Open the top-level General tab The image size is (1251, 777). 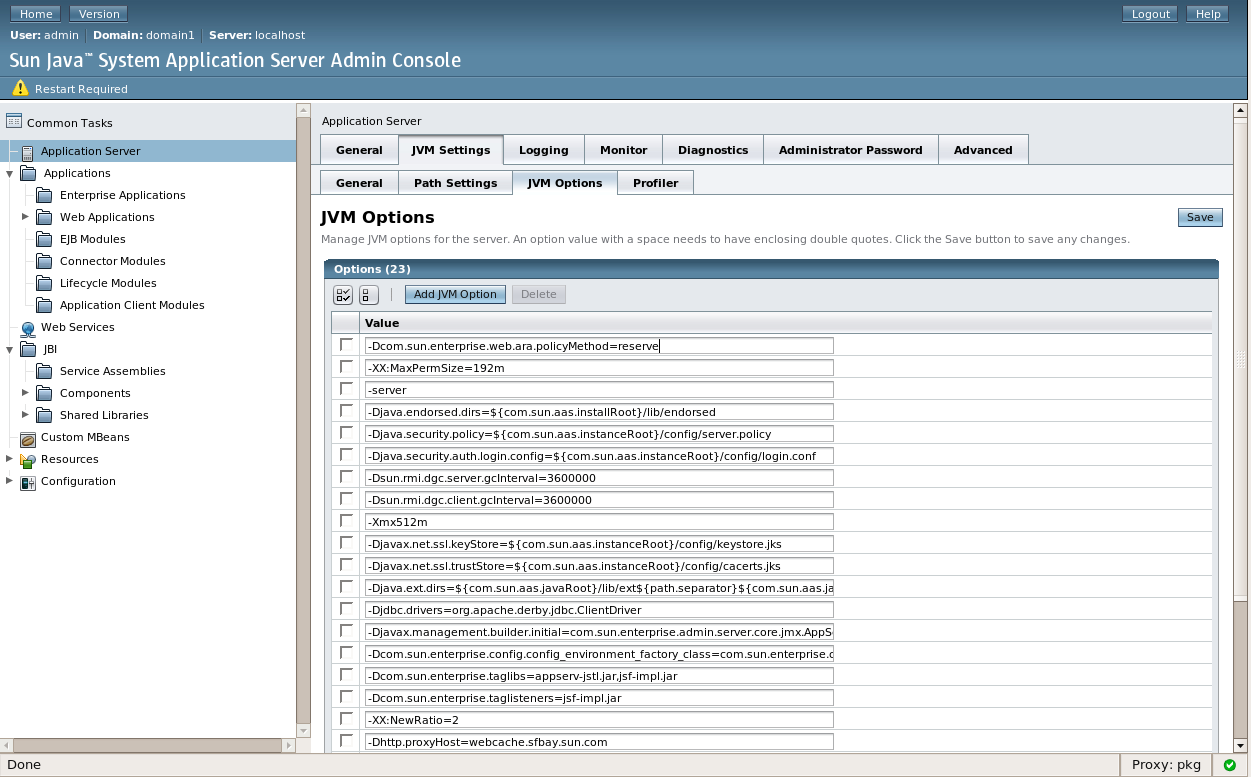point(359,150)
